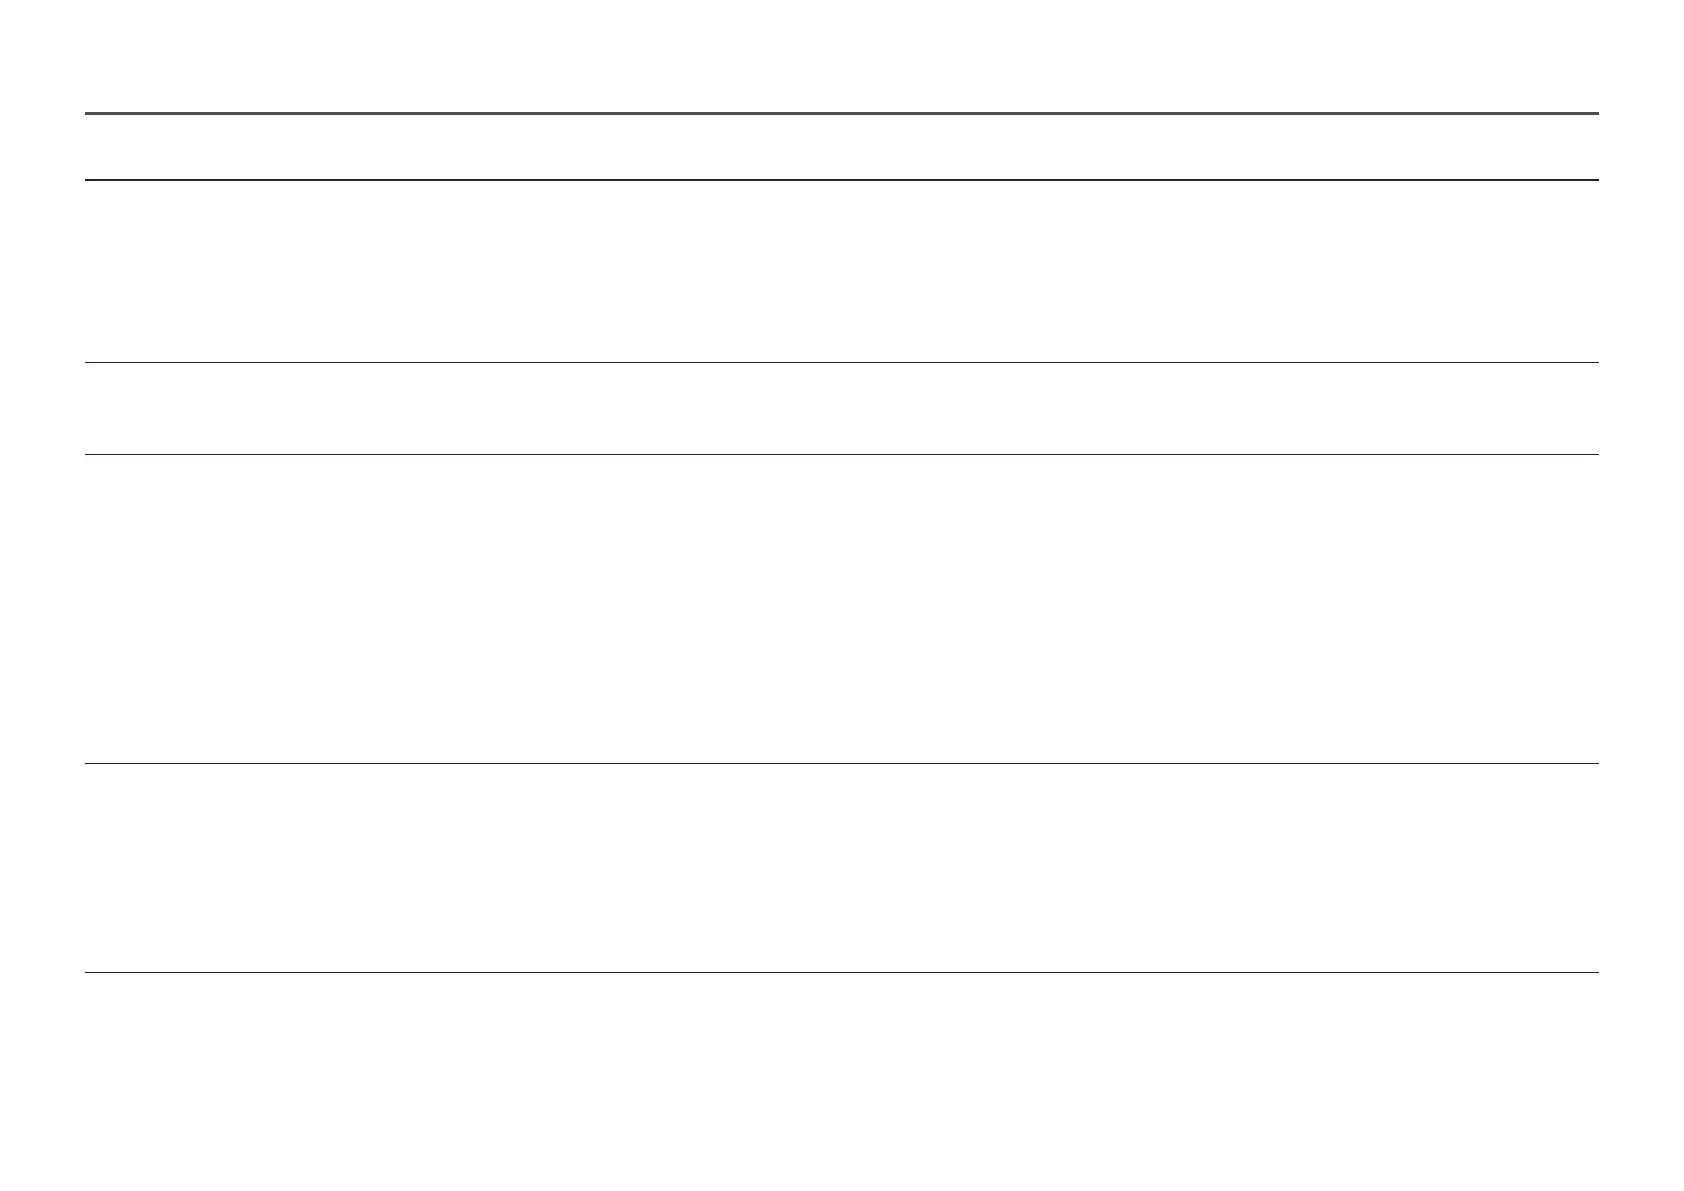
Task: Click the first blank row below the header
Action: (x=842, y=271)
